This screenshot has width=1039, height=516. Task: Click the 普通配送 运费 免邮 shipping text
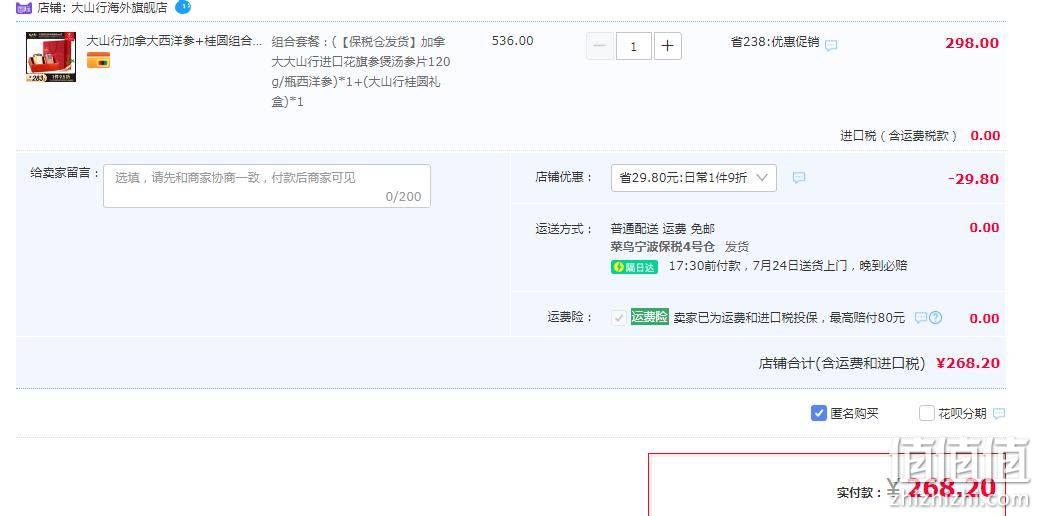663,229
